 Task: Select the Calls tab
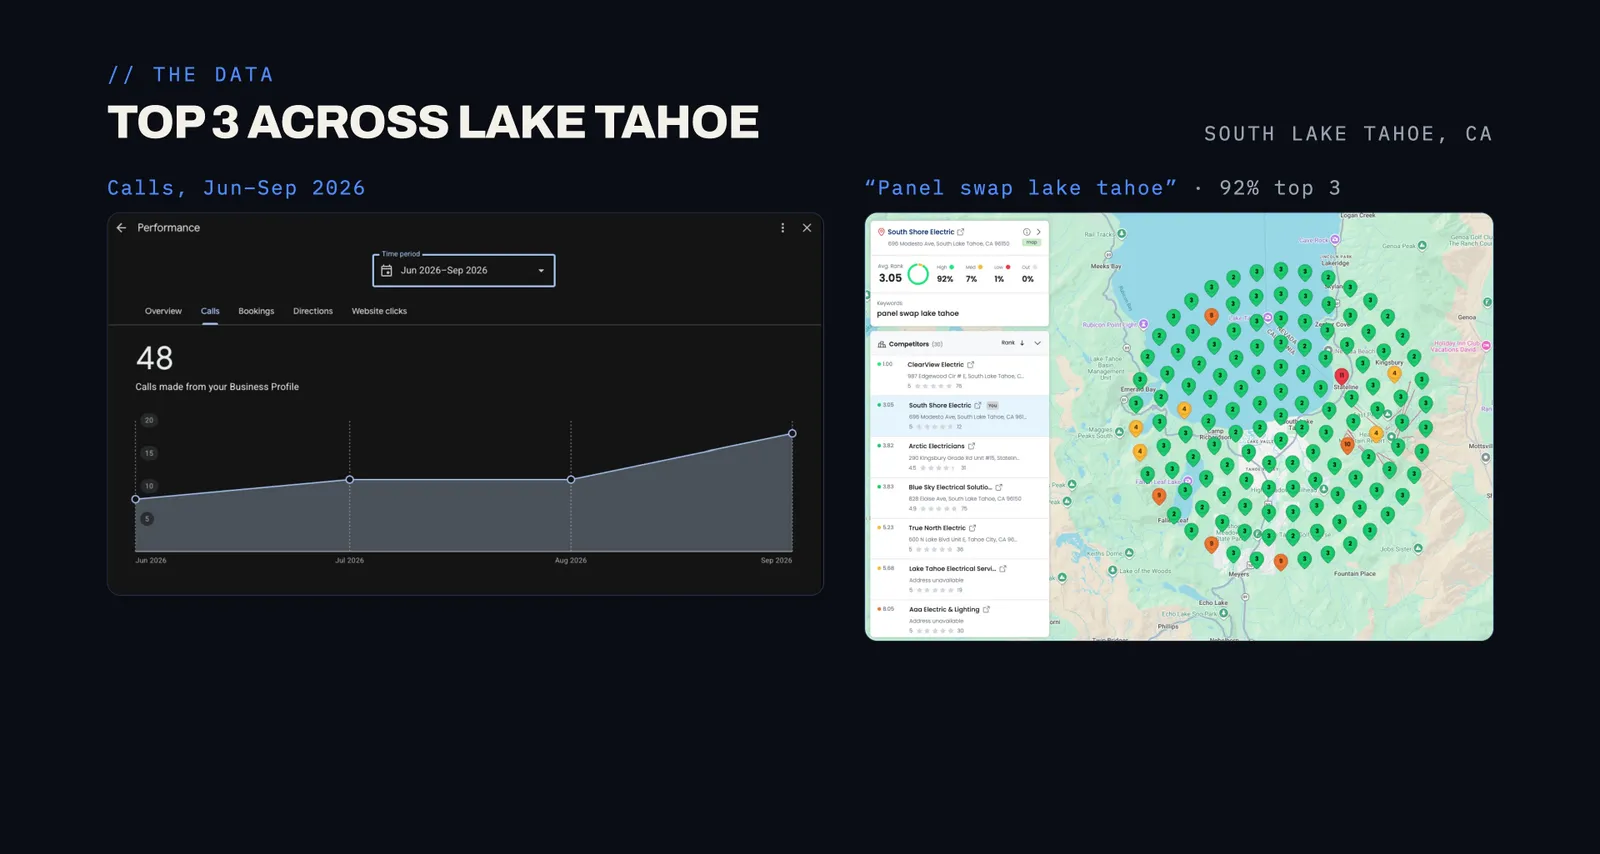[210, 311]
